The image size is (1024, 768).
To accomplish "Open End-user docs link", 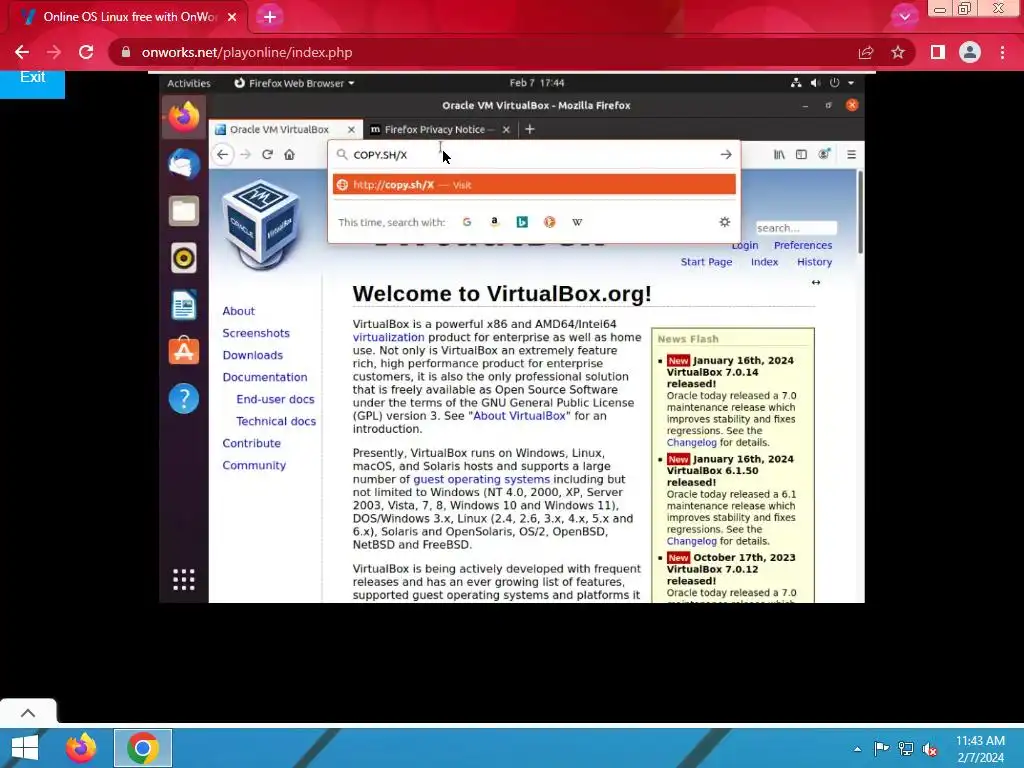I will (x=275, y=399).
